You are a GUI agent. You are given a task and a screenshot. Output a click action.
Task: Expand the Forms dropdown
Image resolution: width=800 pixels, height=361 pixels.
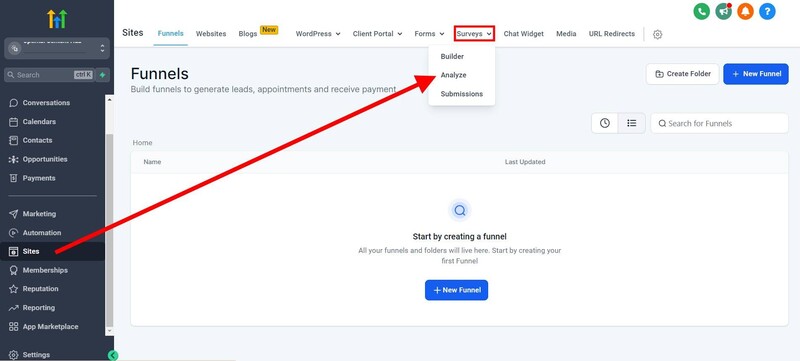coord(429,34)
